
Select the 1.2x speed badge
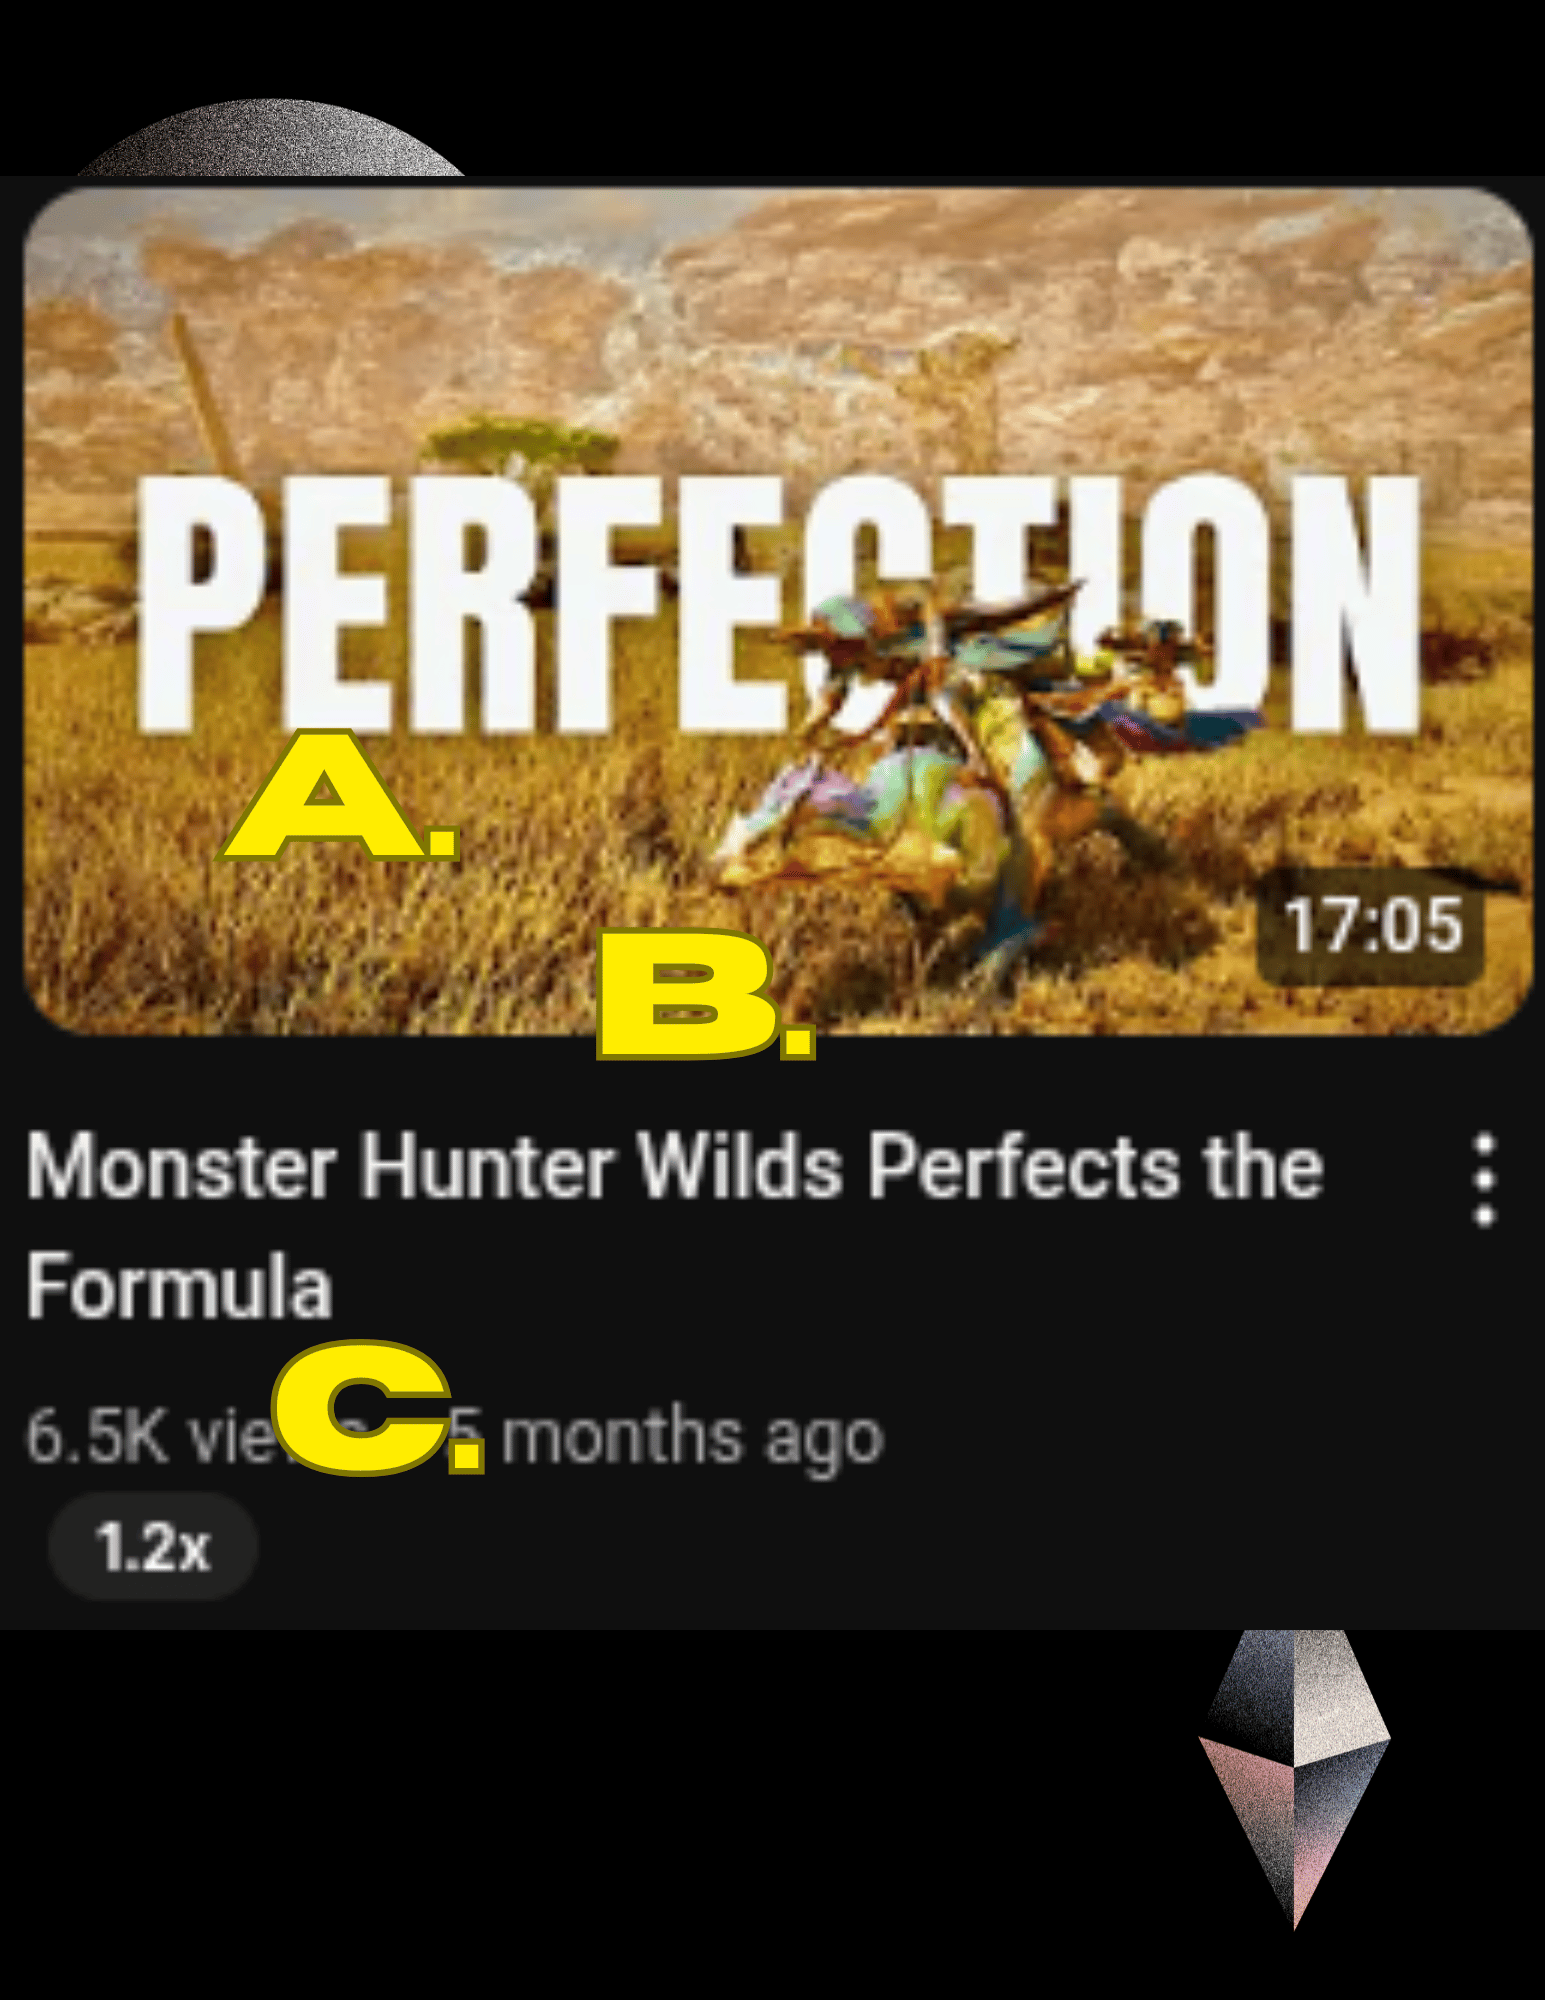pos(153,1547)
